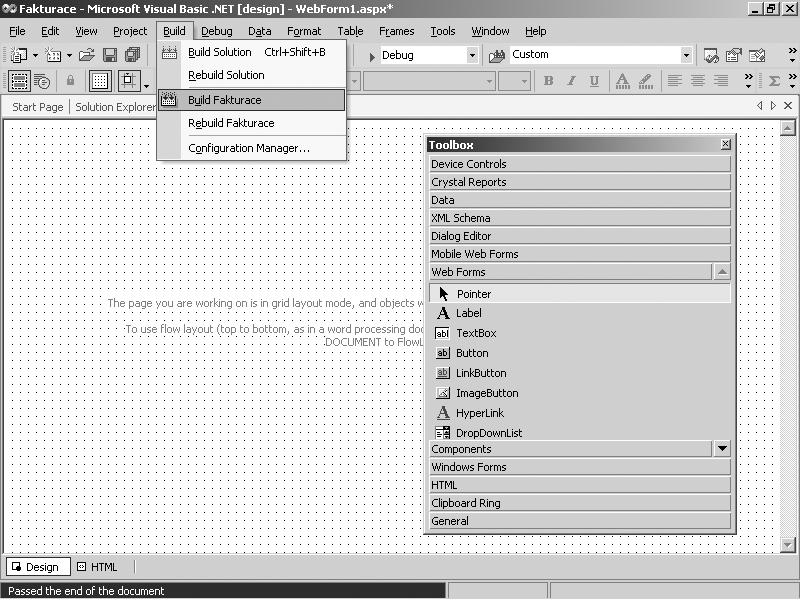The width and height of the screenshot is (800, 600).
Task: Expand the Clipboard Ring toolbox section
Action: (x=581, y=503)
